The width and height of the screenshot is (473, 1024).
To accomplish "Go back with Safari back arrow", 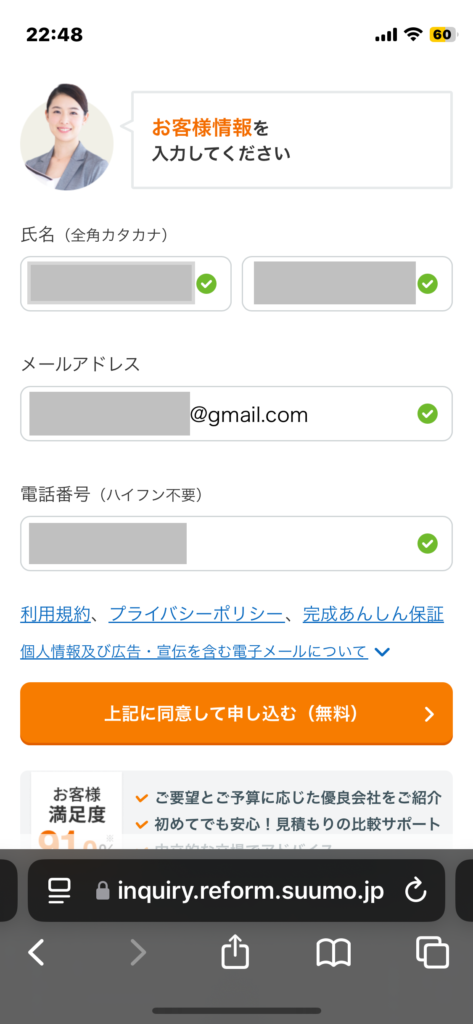I will [x=37, y=953].
